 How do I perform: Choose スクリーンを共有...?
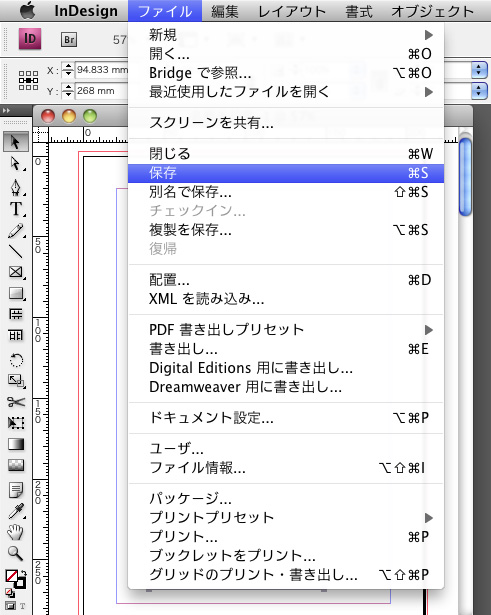[x=286, y=123]
